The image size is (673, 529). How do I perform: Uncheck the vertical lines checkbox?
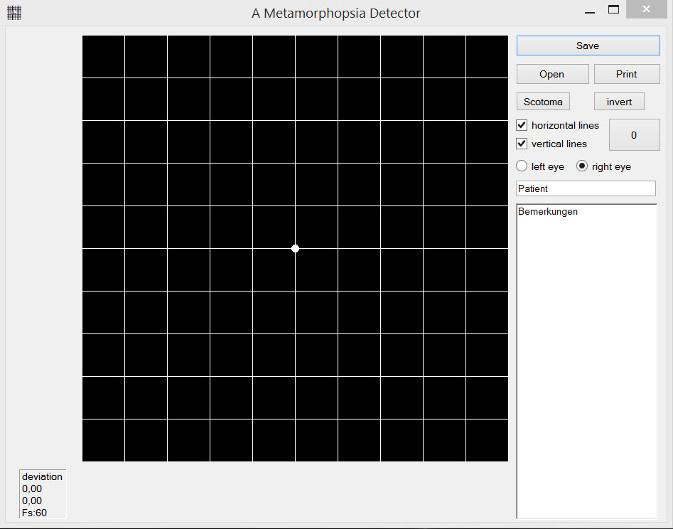pos(521,143)
